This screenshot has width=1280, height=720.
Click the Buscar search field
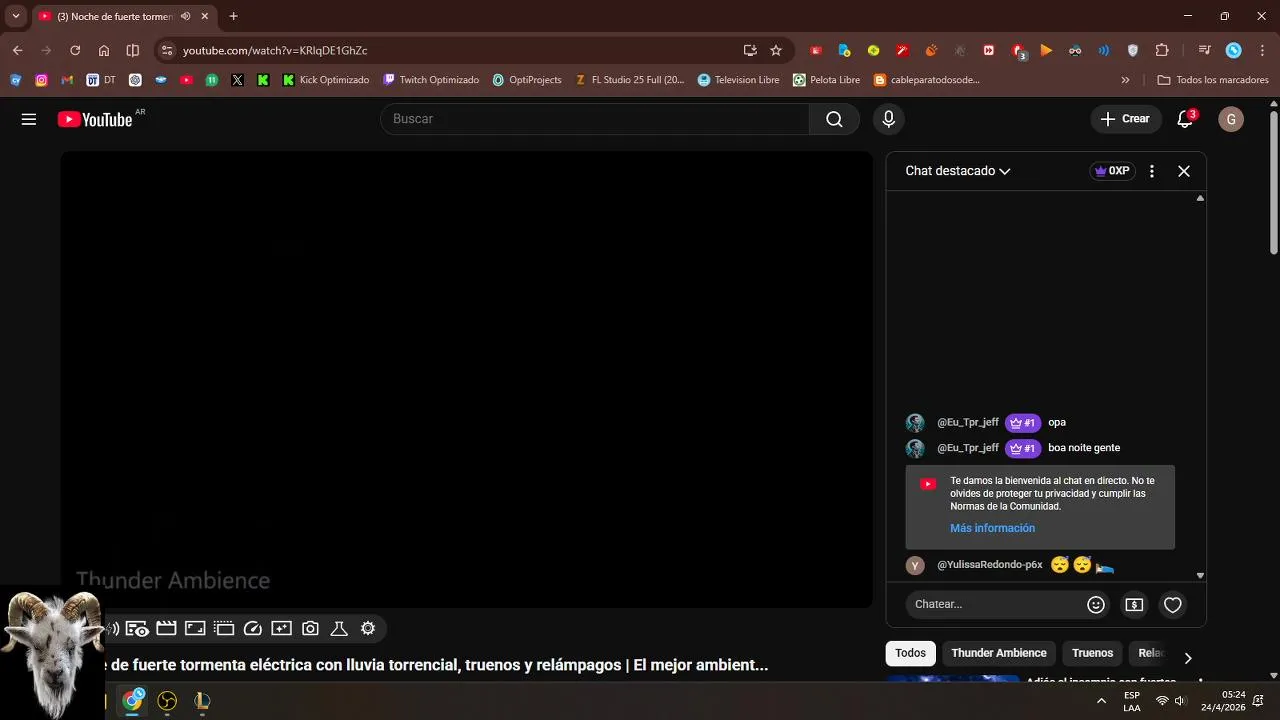[x=595, y=119]
